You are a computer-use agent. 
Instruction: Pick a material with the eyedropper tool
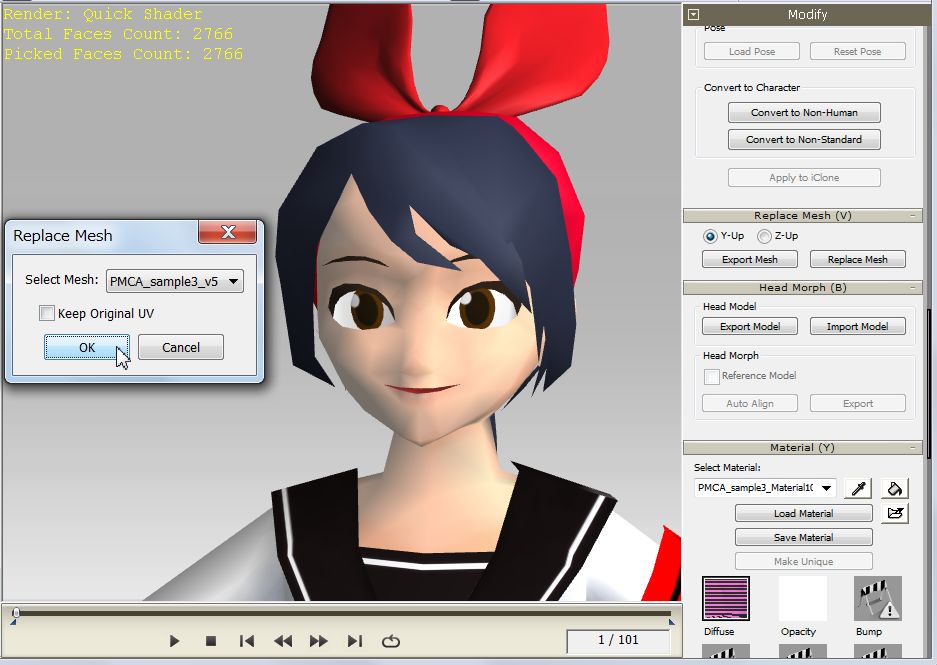[858, 488]
